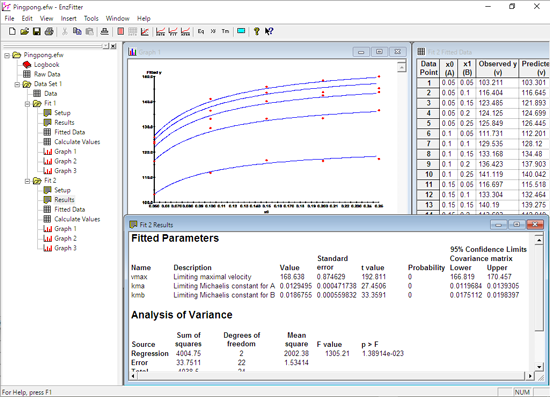Open Raw Data in the tree
The width and height of the screenshot is (550, 397).
(47, 74)
